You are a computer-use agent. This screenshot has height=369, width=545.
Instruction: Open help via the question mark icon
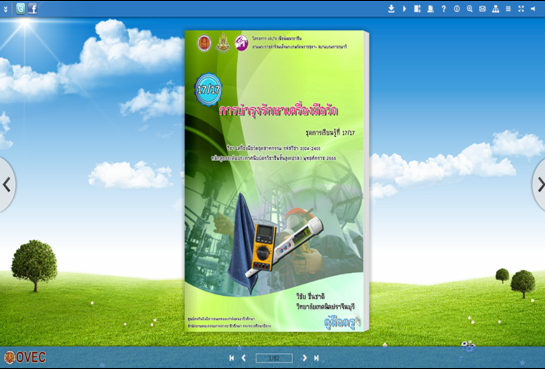tap(444, 9)
